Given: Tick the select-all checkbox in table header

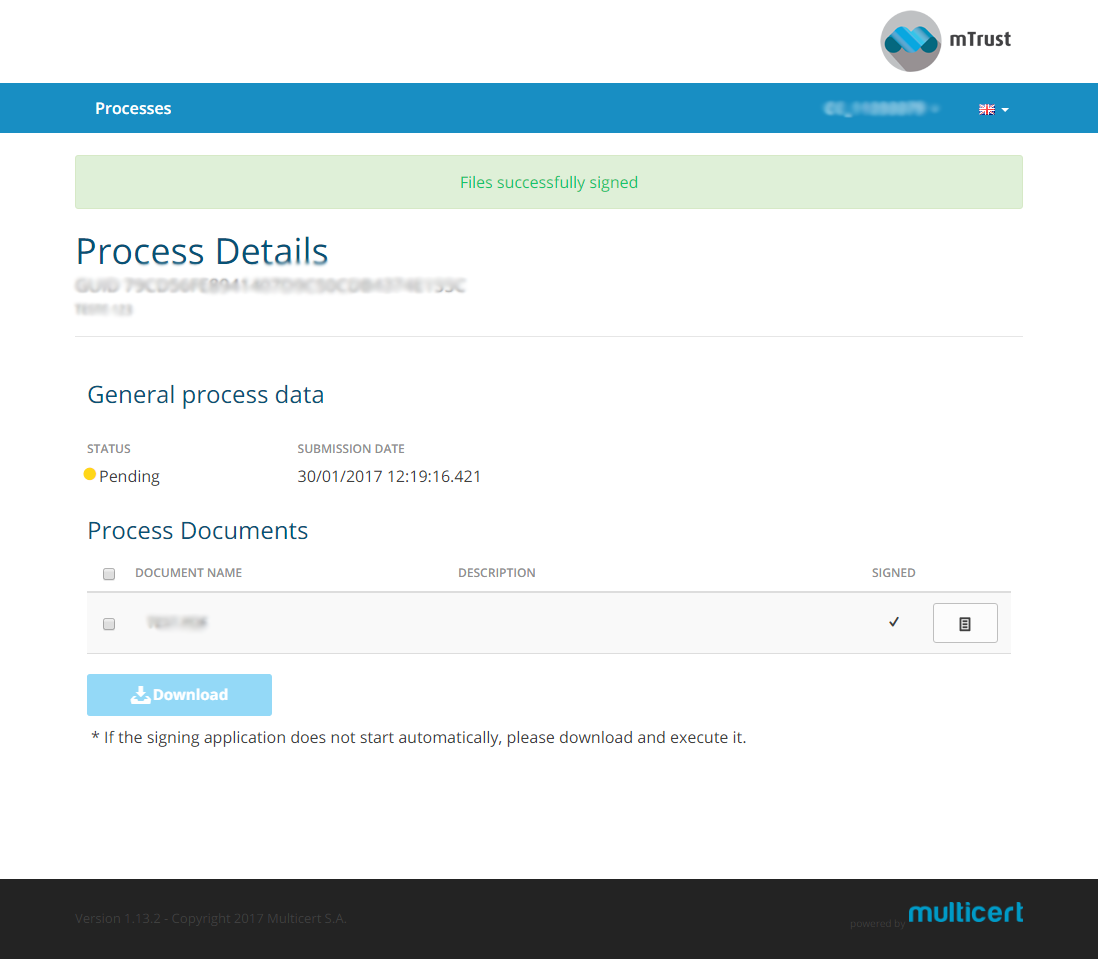Looking at the screenshot, I should pyautogui.click(x=109, y=574).
